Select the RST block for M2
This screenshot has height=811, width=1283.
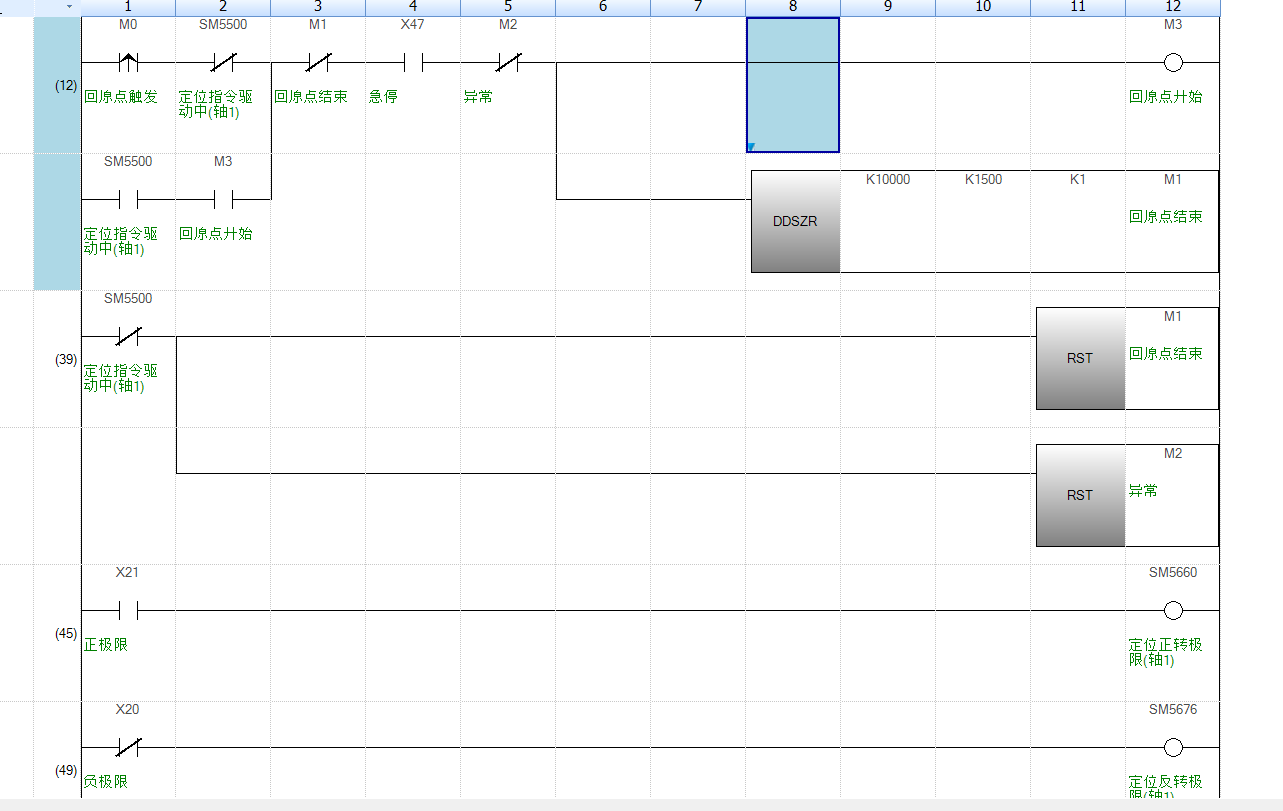pyautogui.click(x=1080, y=495)
